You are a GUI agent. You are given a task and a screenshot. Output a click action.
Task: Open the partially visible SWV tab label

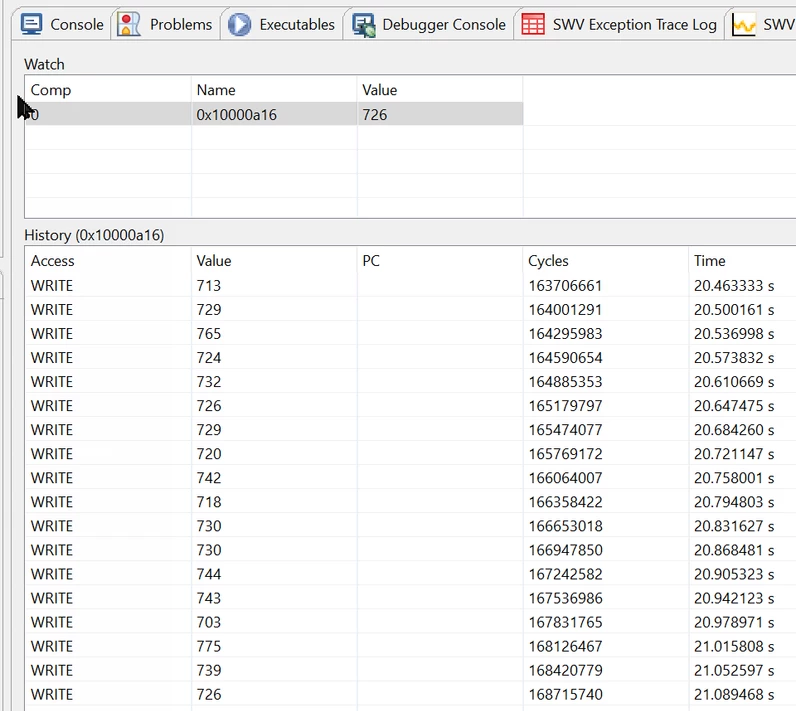[x=779, y=24]
